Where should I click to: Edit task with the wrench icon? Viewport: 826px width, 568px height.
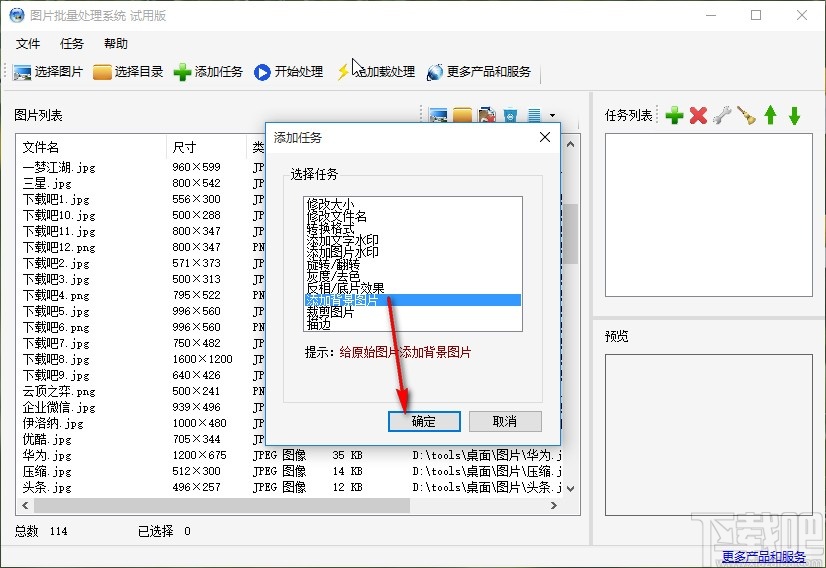[722, 115]
